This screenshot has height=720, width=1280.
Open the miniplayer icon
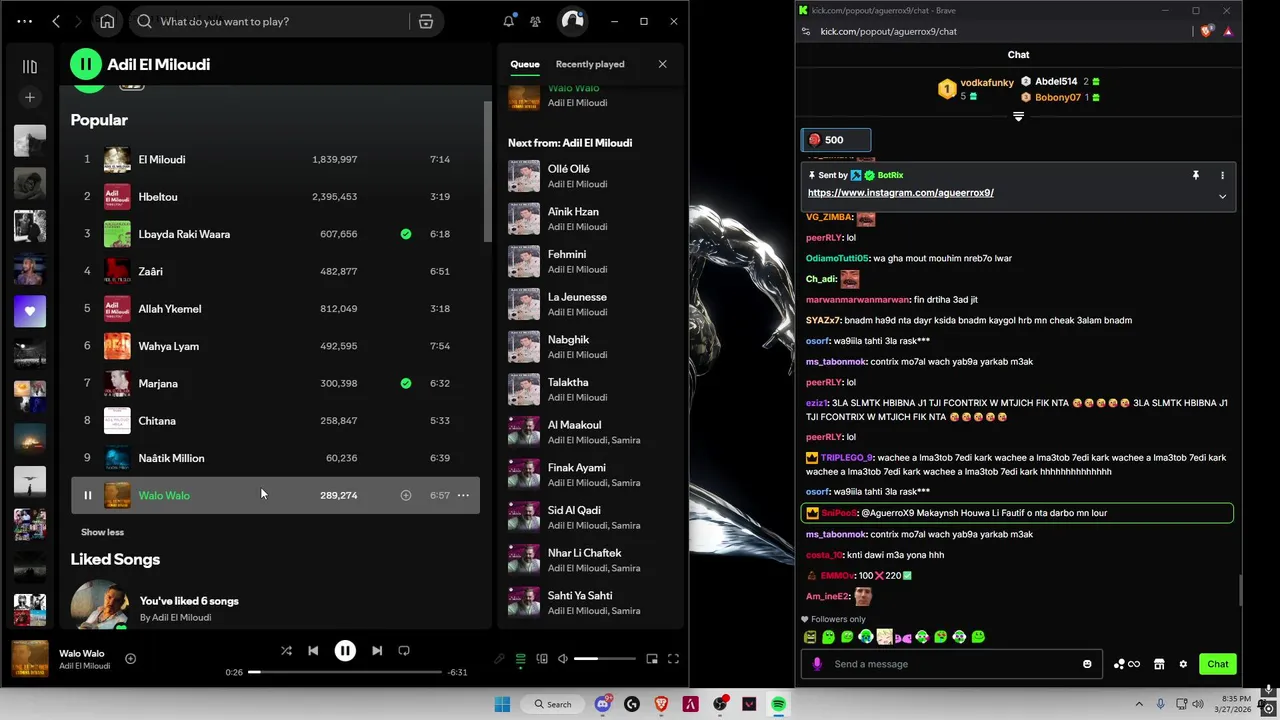point(652,658)
